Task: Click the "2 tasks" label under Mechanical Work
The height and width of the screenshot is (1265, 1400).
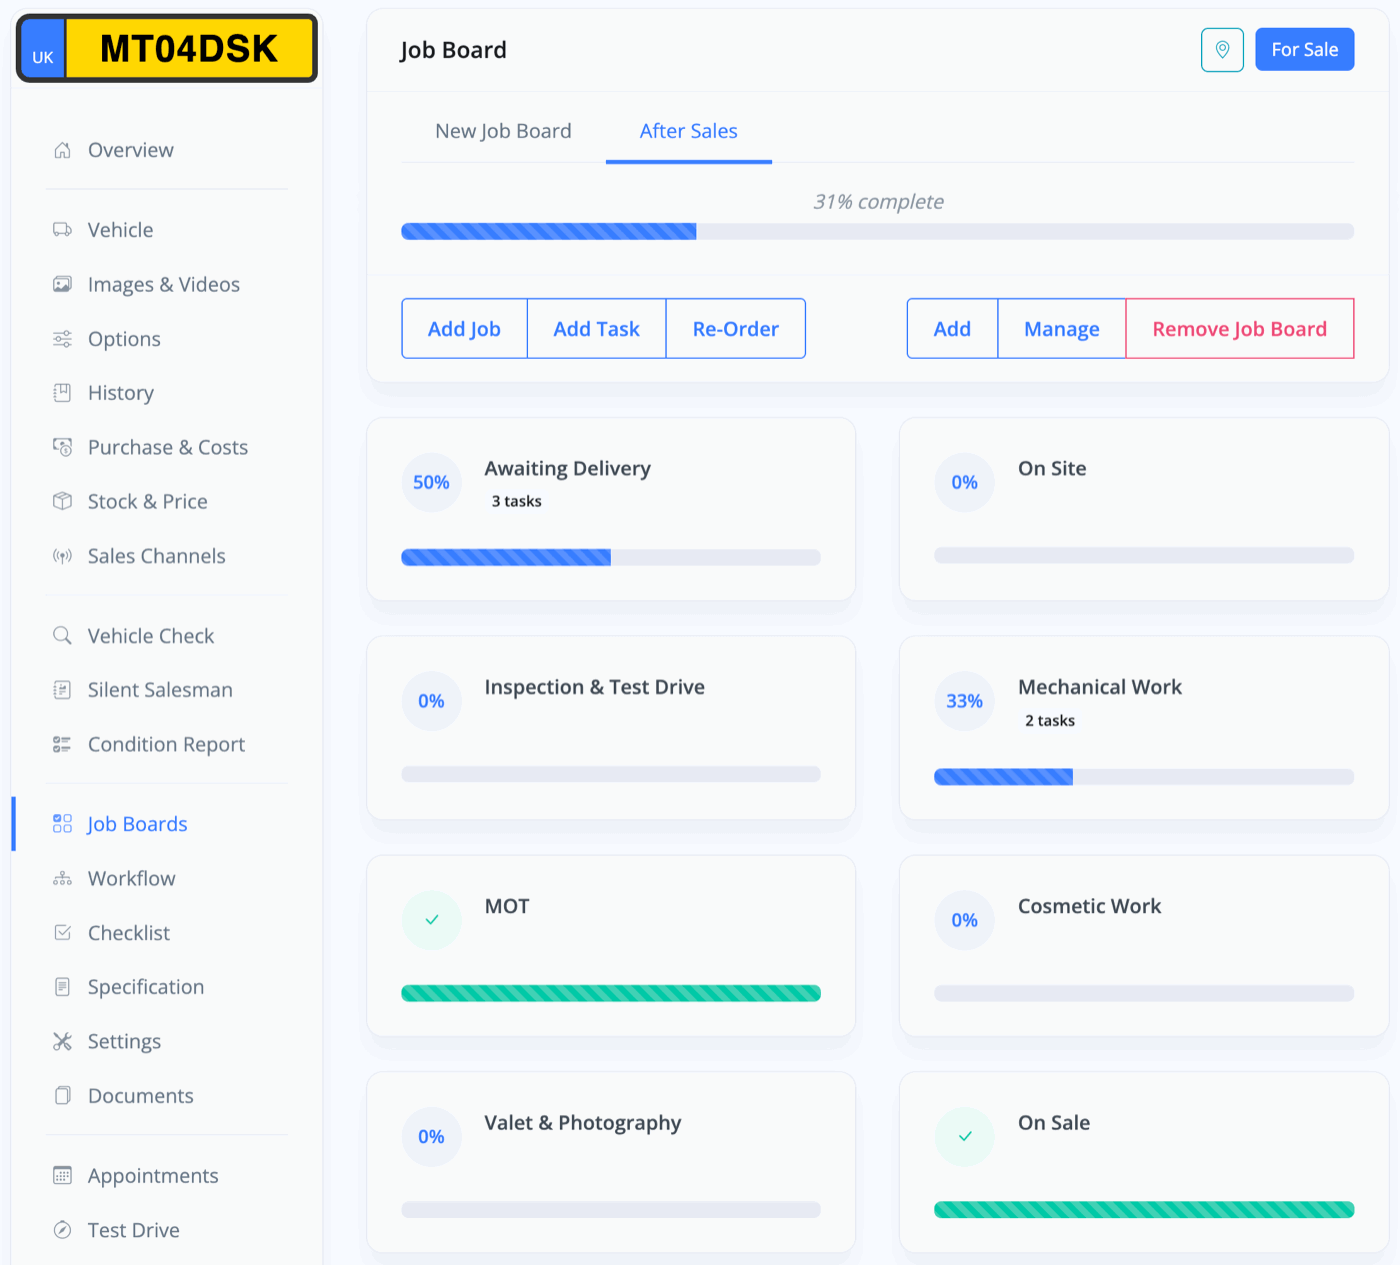Action: point(1050,720)
